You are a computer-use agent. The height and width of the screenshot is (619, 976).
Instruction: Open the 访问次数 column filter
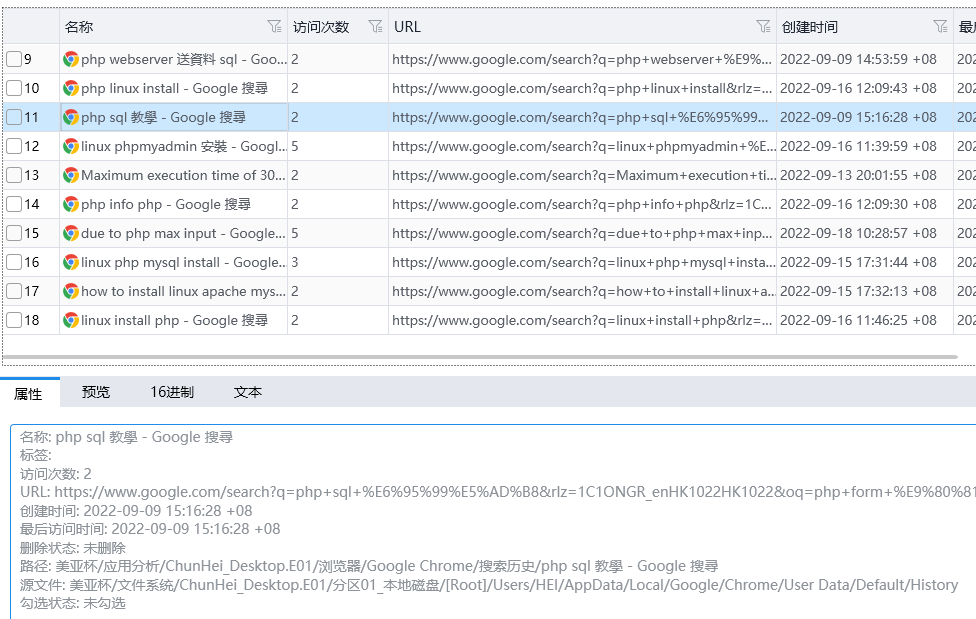point(375,27)
